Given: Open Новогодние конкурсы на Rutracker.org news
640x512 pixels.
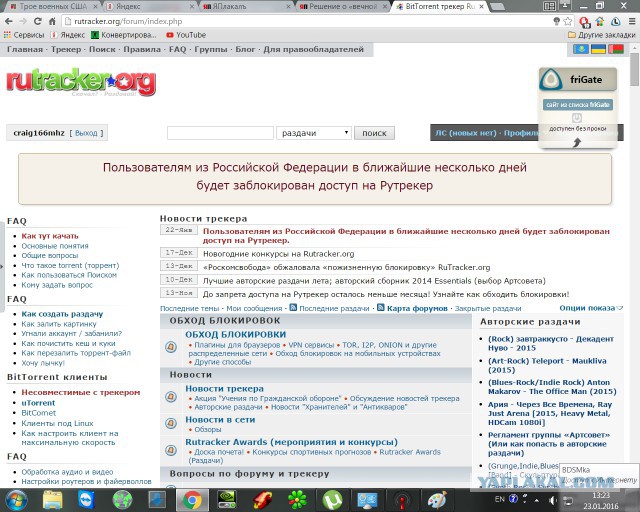Looking at the screenshot, I should [278, 254].
